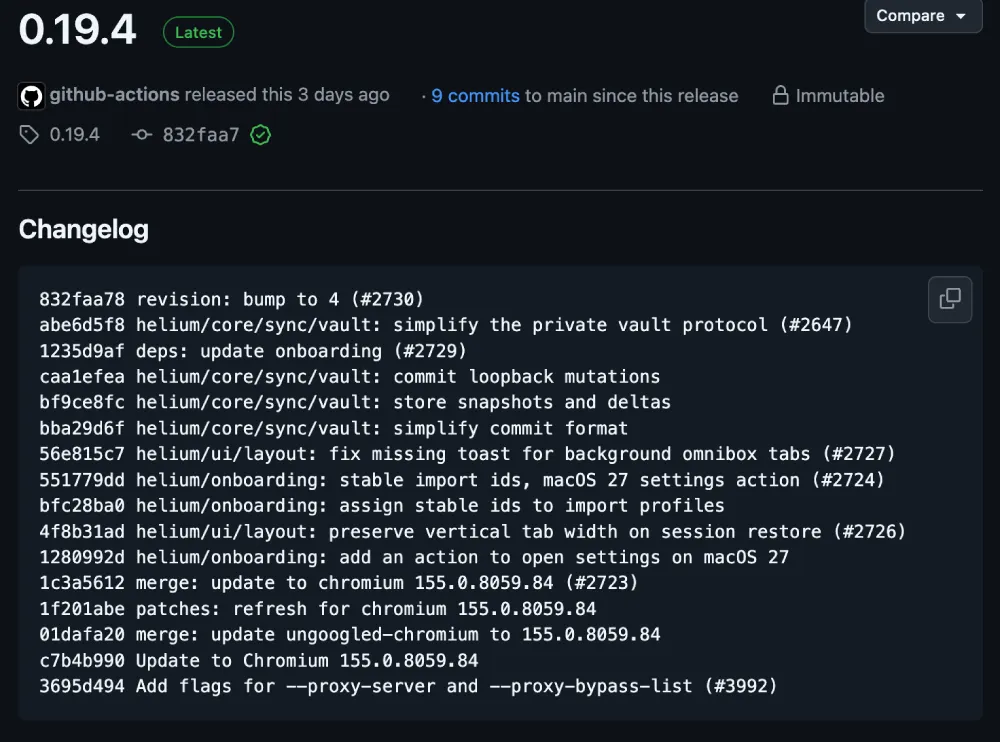The height and width of the screenshot is (742, 1000).
Task: Open the github-actions author link
Action: coord(115,94)
